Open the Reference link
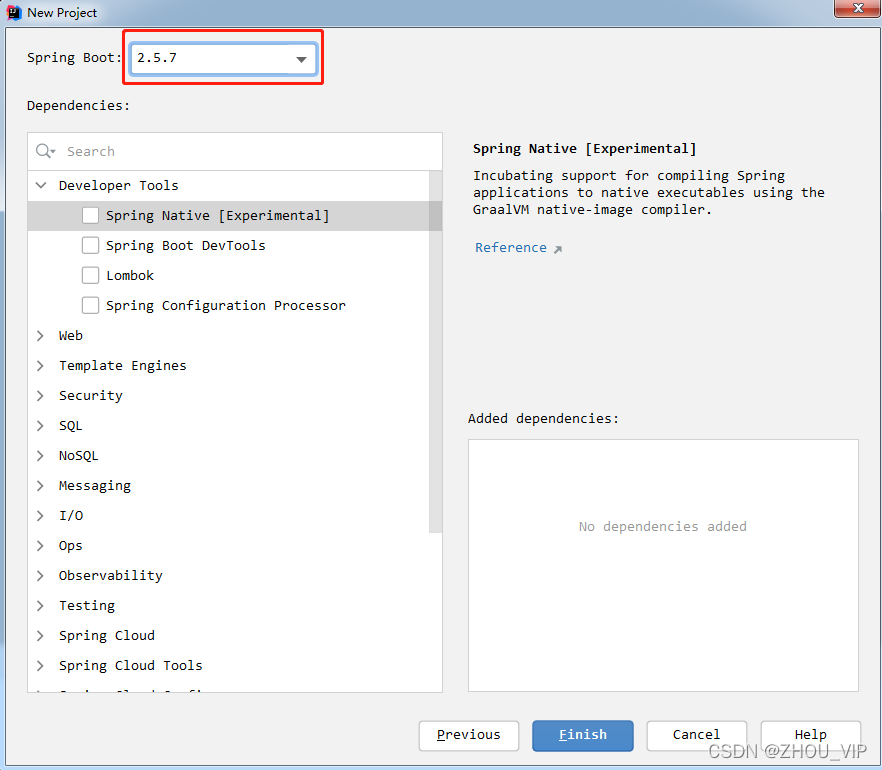 click(511, 247)
